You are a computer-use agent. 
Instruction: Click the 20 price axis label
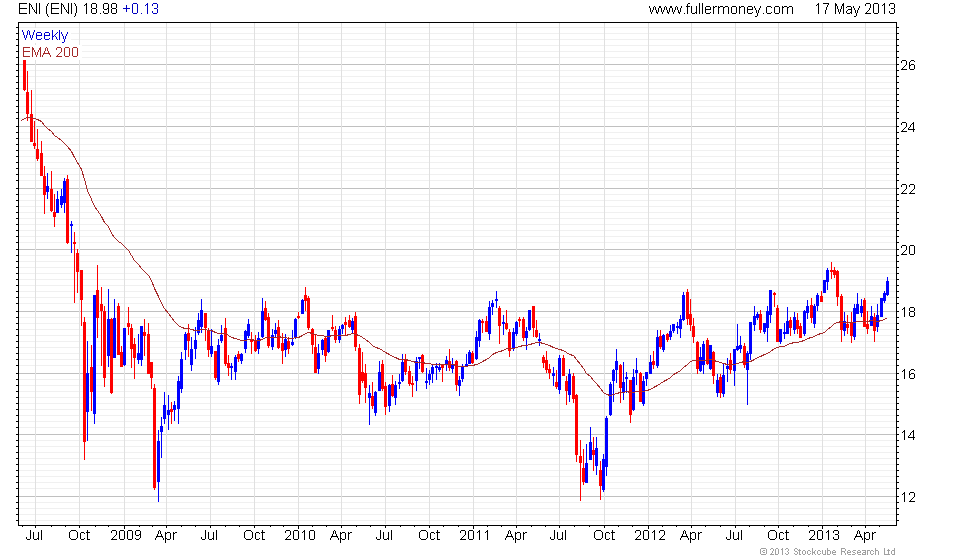tap(908, 250)
